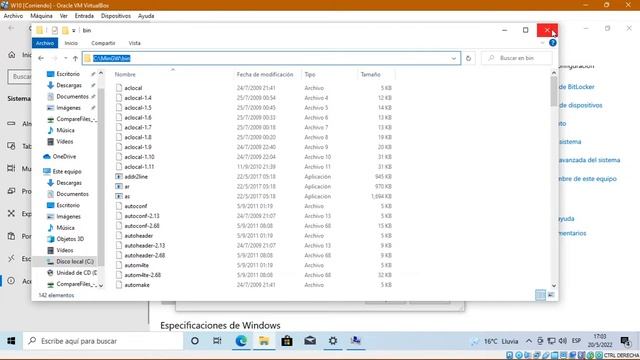Screen dimensions: 640x360
Task: Open File Explorer taskbar icon
Action: click(x=264, y=341)
